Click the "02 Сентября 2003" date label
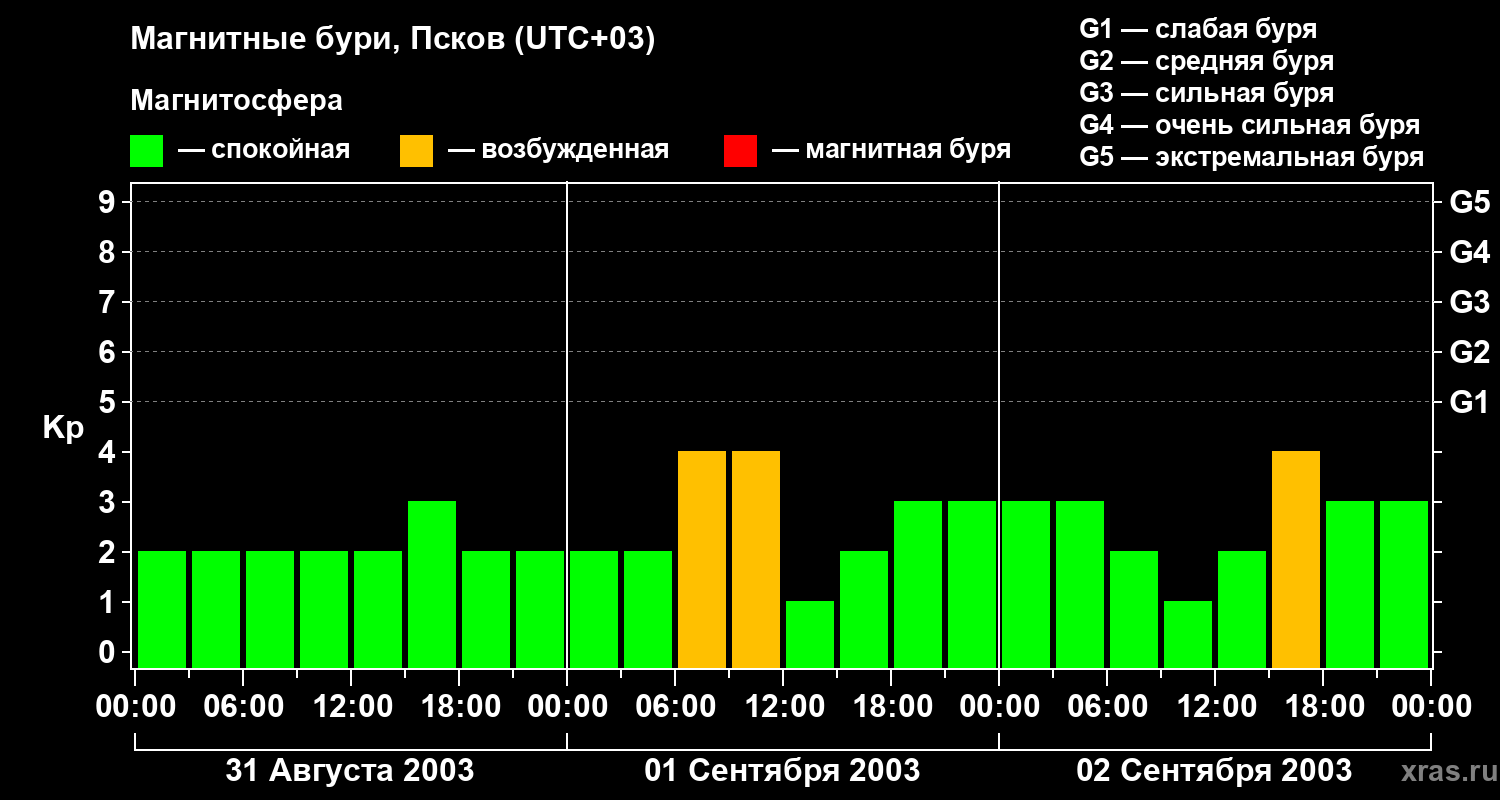 pos(1214,770)
